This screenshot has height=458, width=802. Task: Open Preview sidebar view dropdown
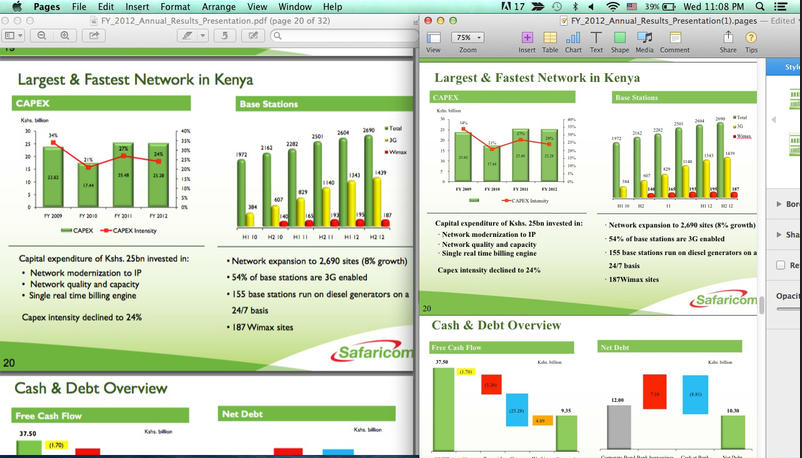pyautogui.click(x=13, y=35)
